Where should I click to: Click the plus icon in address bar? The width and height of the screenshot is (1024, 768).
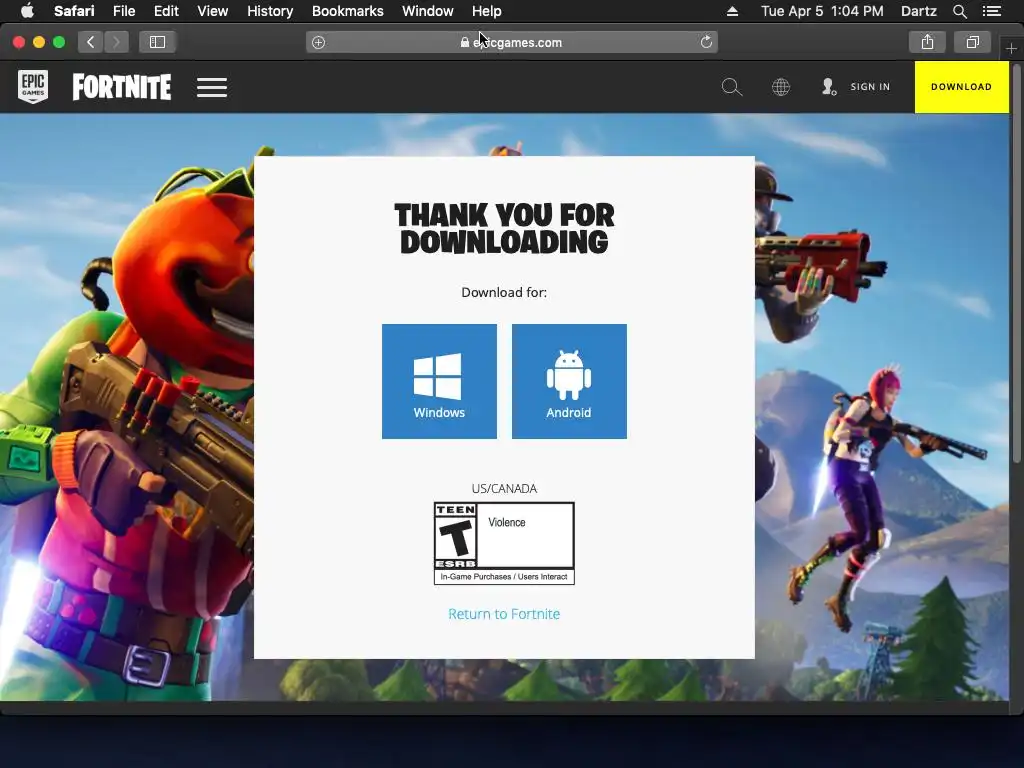pos(318,42)
